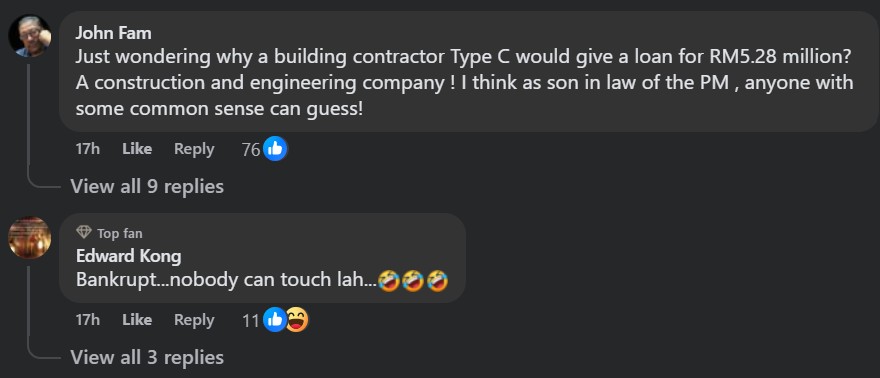880x378 pixels.
Task: Like John Fam's comment
Action: (137, 149)
